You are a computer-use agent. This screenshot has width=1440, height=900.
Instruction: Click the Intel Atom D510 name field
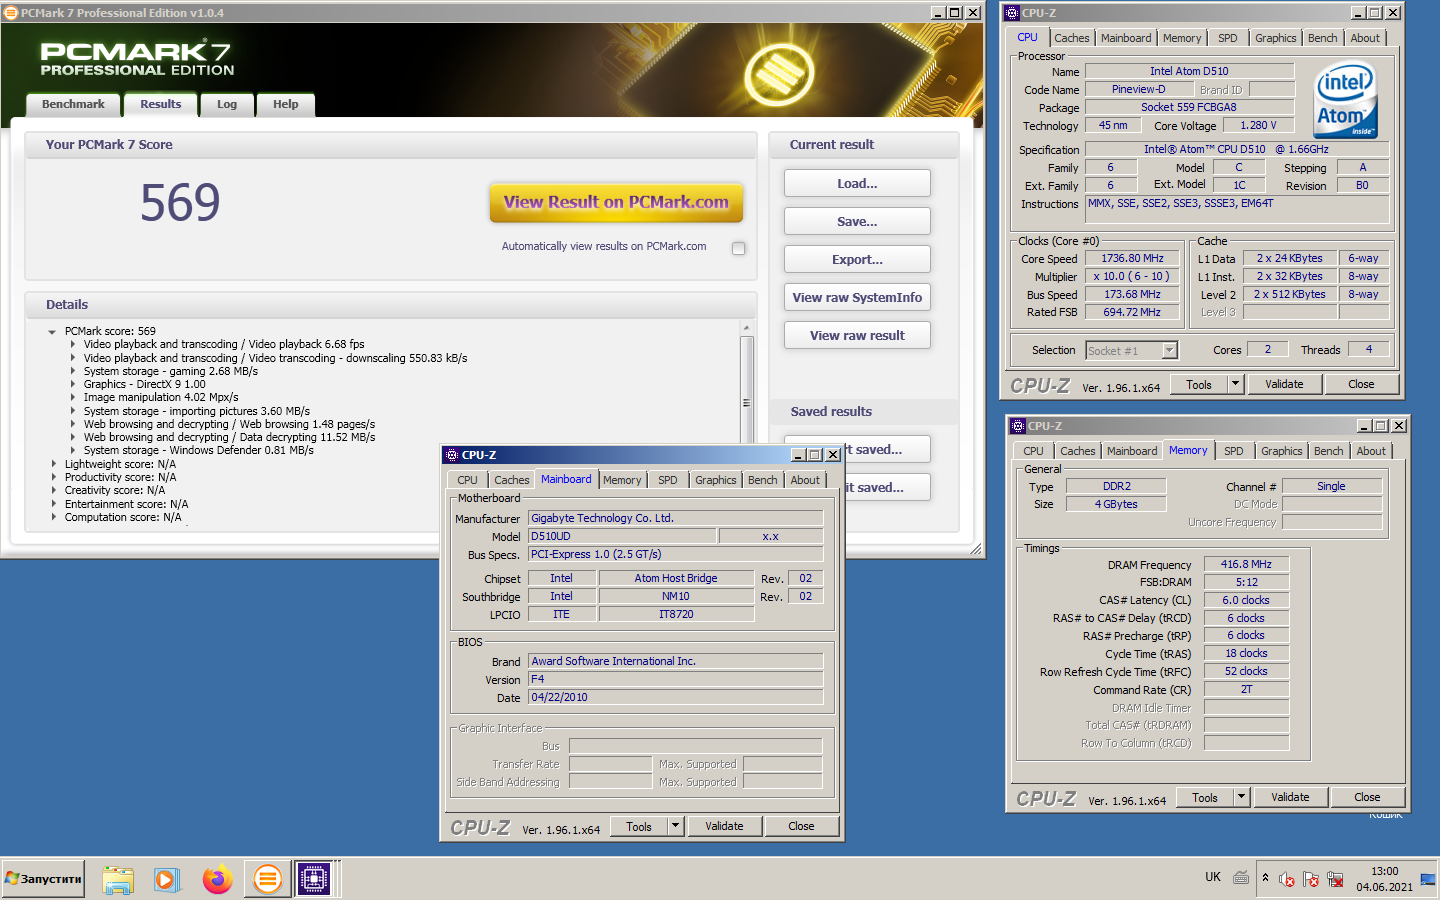1189,71
